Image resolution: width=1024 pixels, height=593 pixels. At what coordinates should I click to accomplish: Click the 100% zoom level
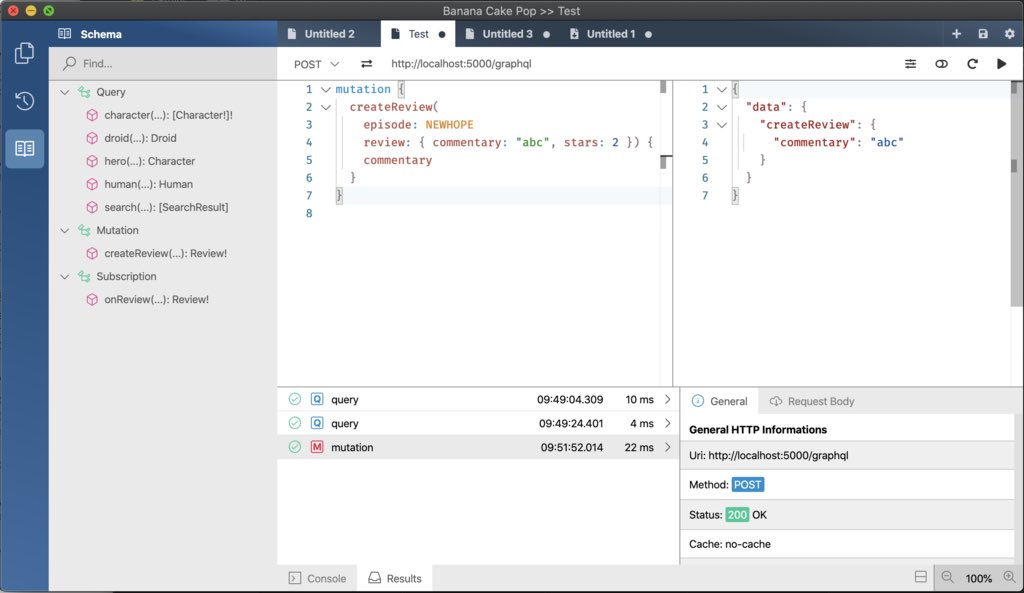coord(978,578)
